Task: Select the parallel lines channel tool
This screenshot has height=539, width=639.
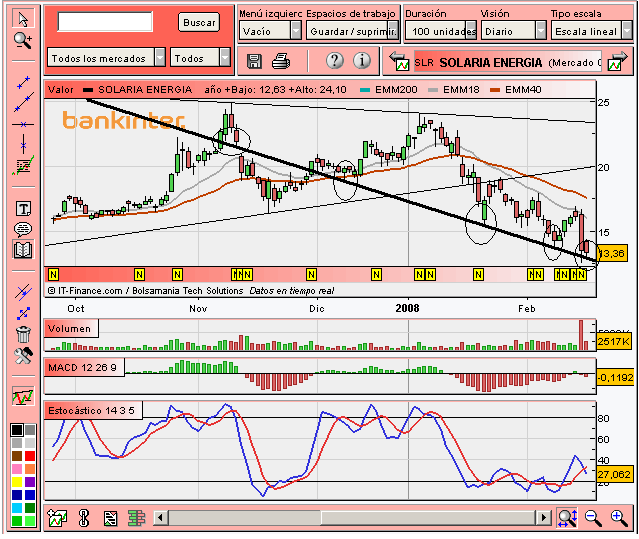Action: [x=23, y=292]
